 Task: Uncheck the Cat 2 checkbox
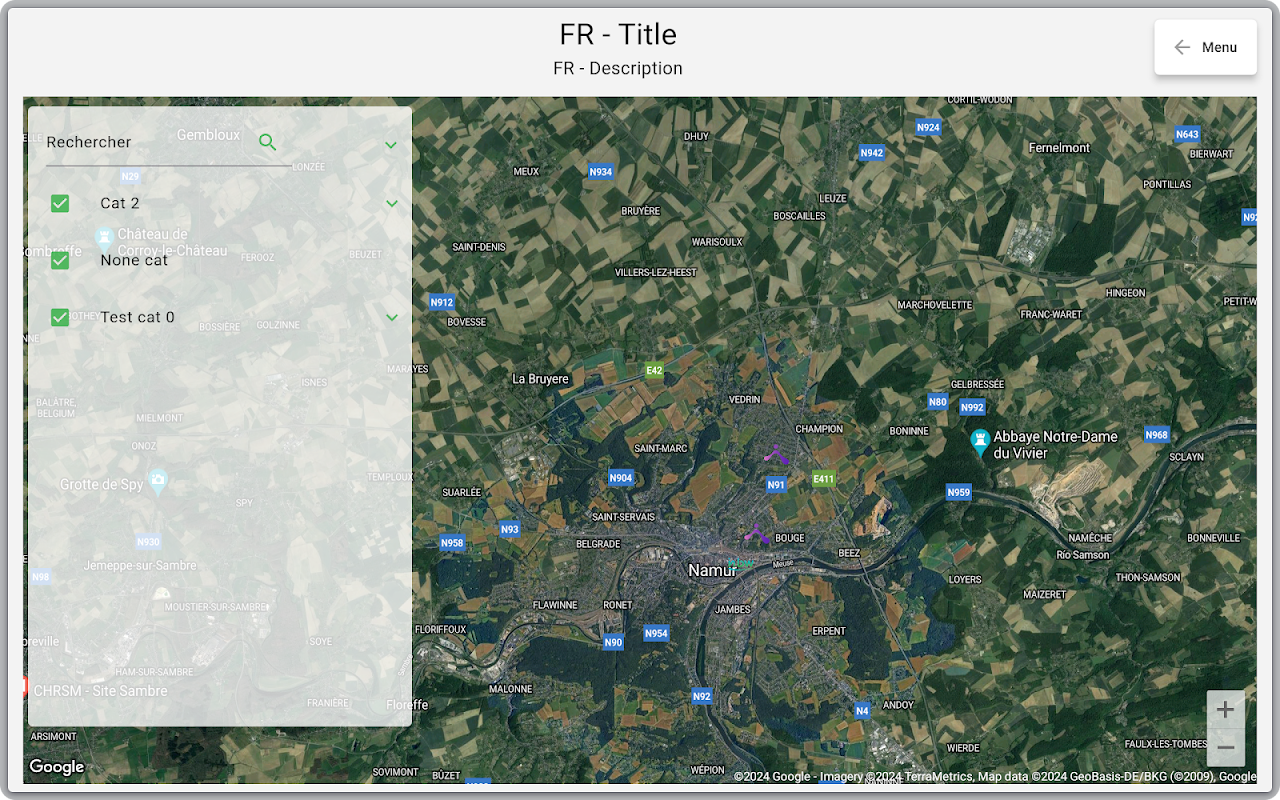click(60, 203)
